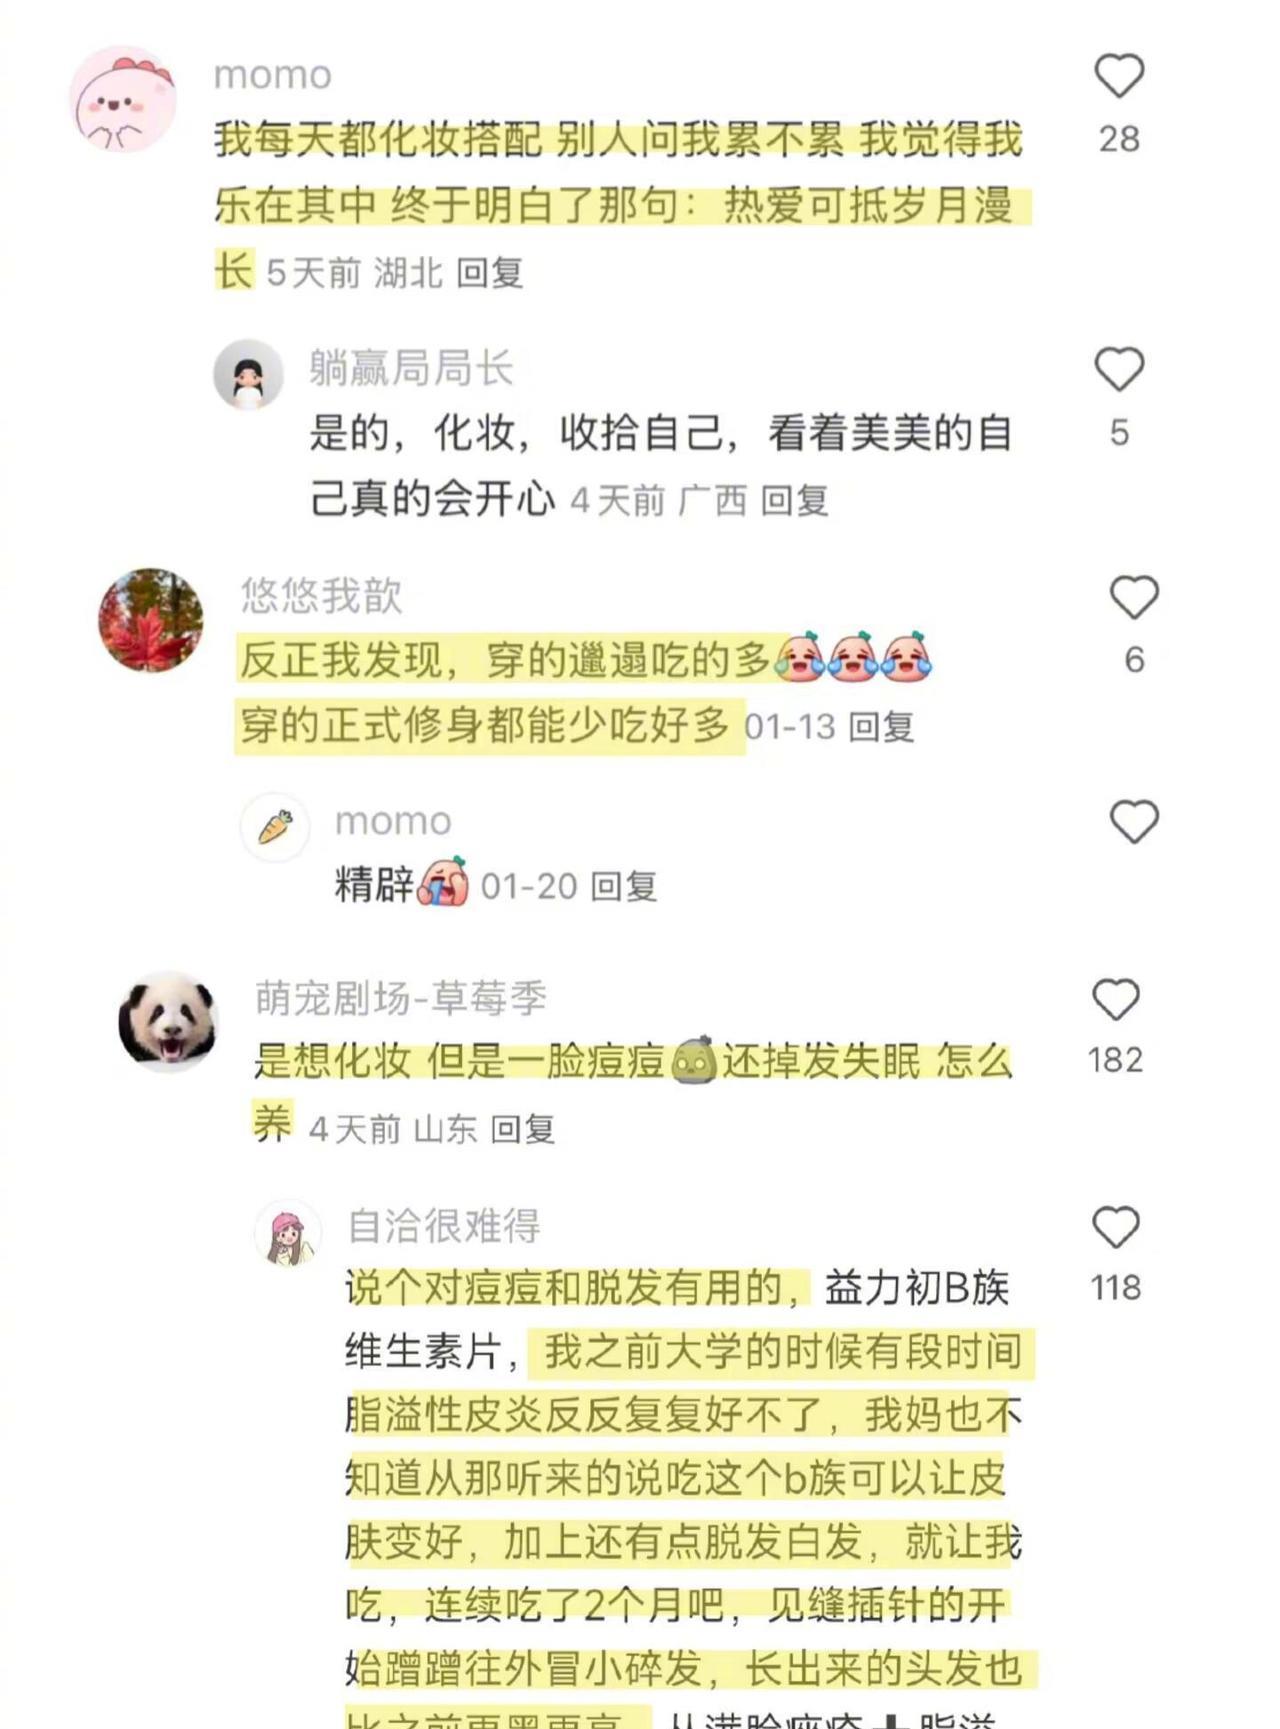Like momo's 精辟 reply
The width and height of the screenshot is (1280, 1729).
tap(1134, 822)
